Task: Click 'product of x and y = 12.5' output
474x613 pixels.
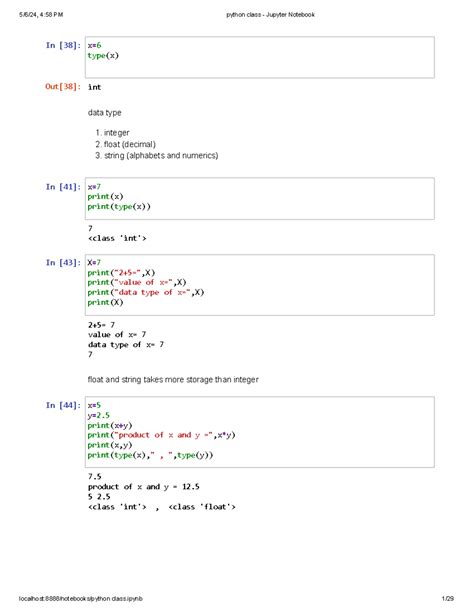Action: [144, 487]
